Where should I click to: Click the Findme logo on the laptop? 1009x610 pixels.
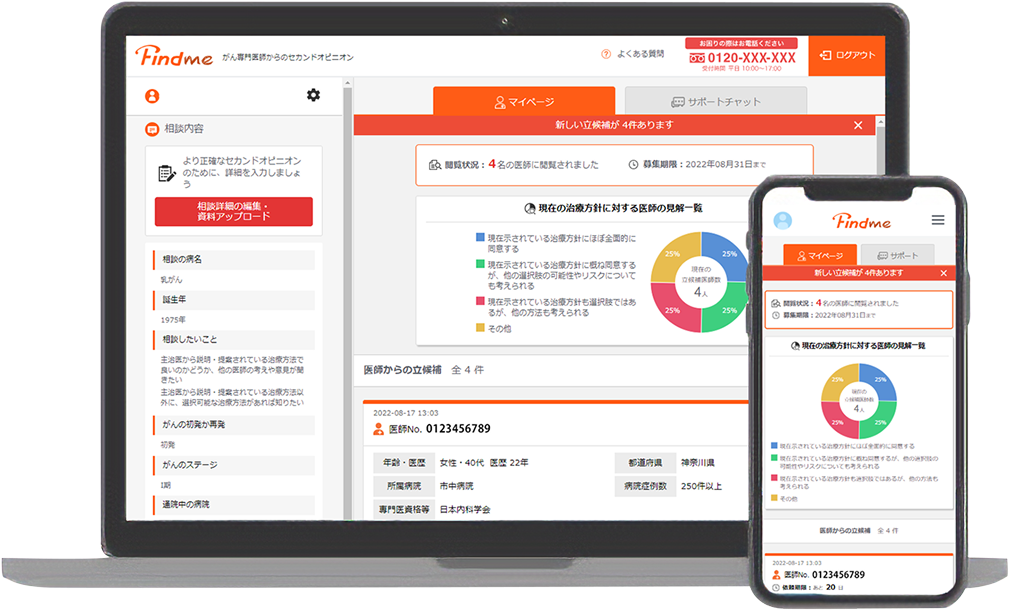pos(174,56)
